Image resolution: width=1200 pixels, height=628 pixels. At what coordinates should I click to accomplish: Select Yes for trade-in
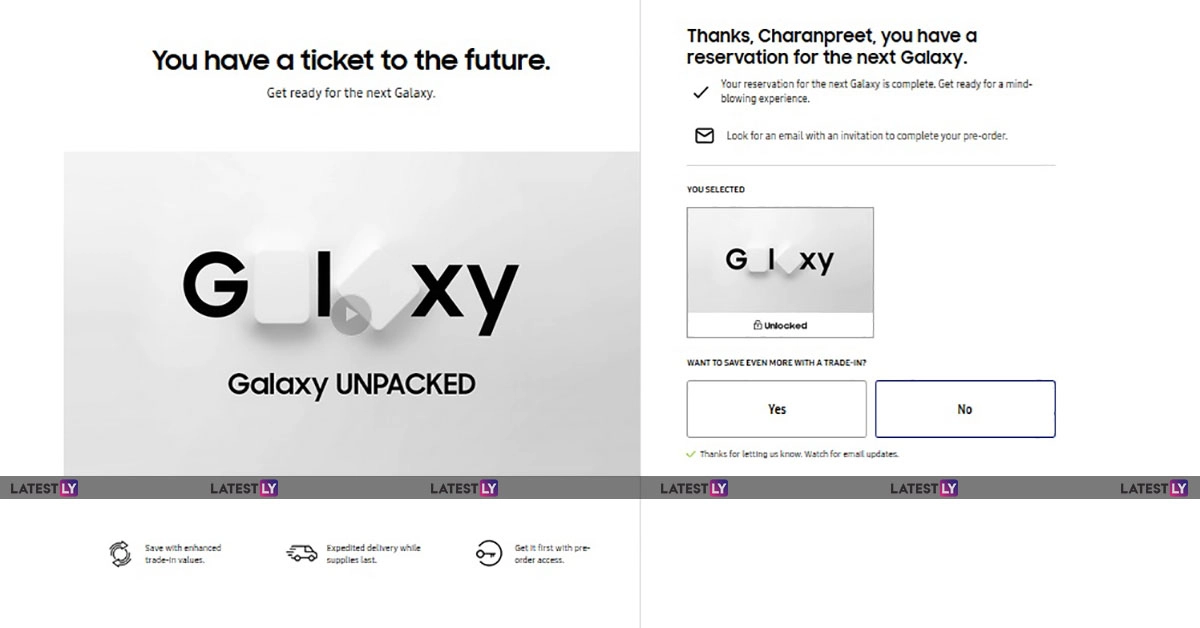coord(776,409)
